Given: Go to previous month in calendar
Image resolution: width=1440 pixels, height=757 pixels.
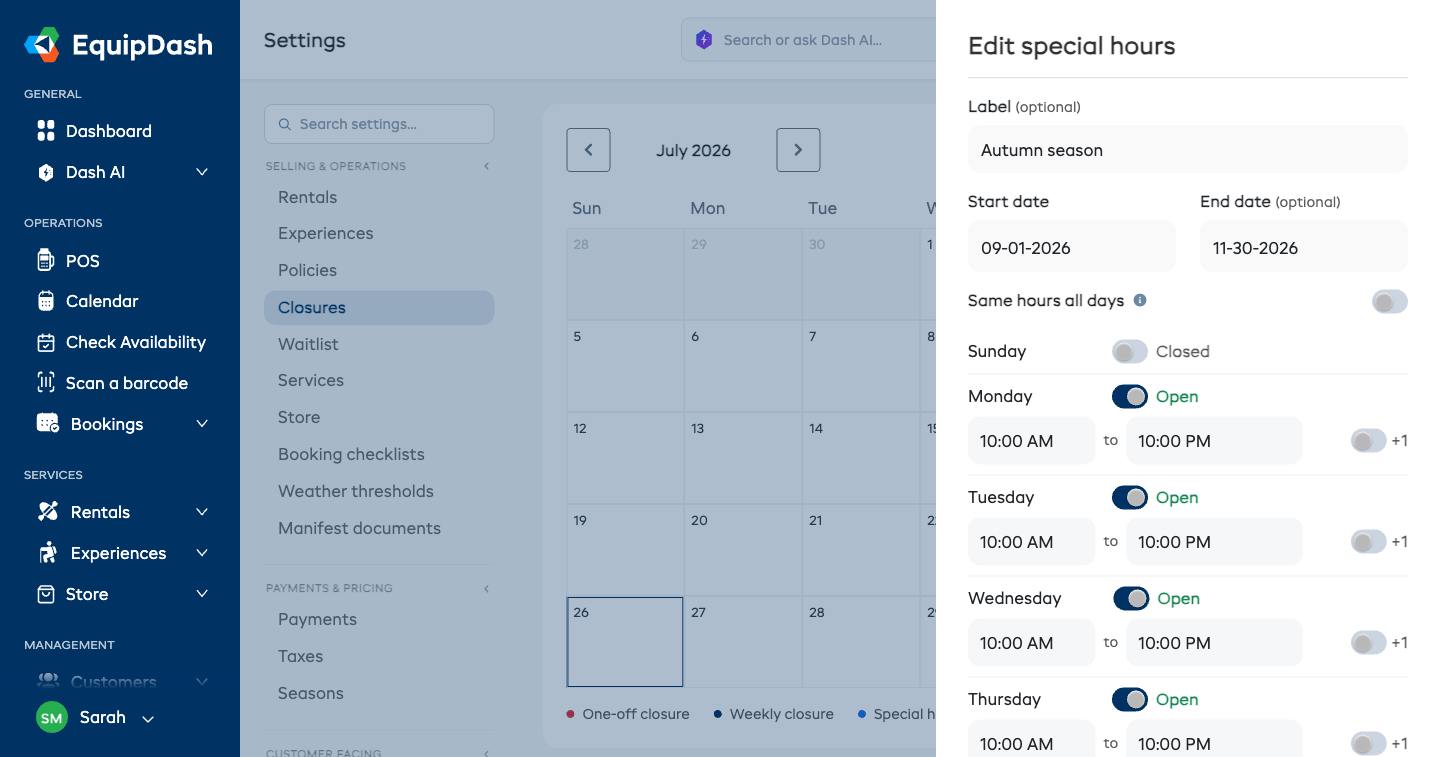Looking at the screenshot, I should [588, 150].
